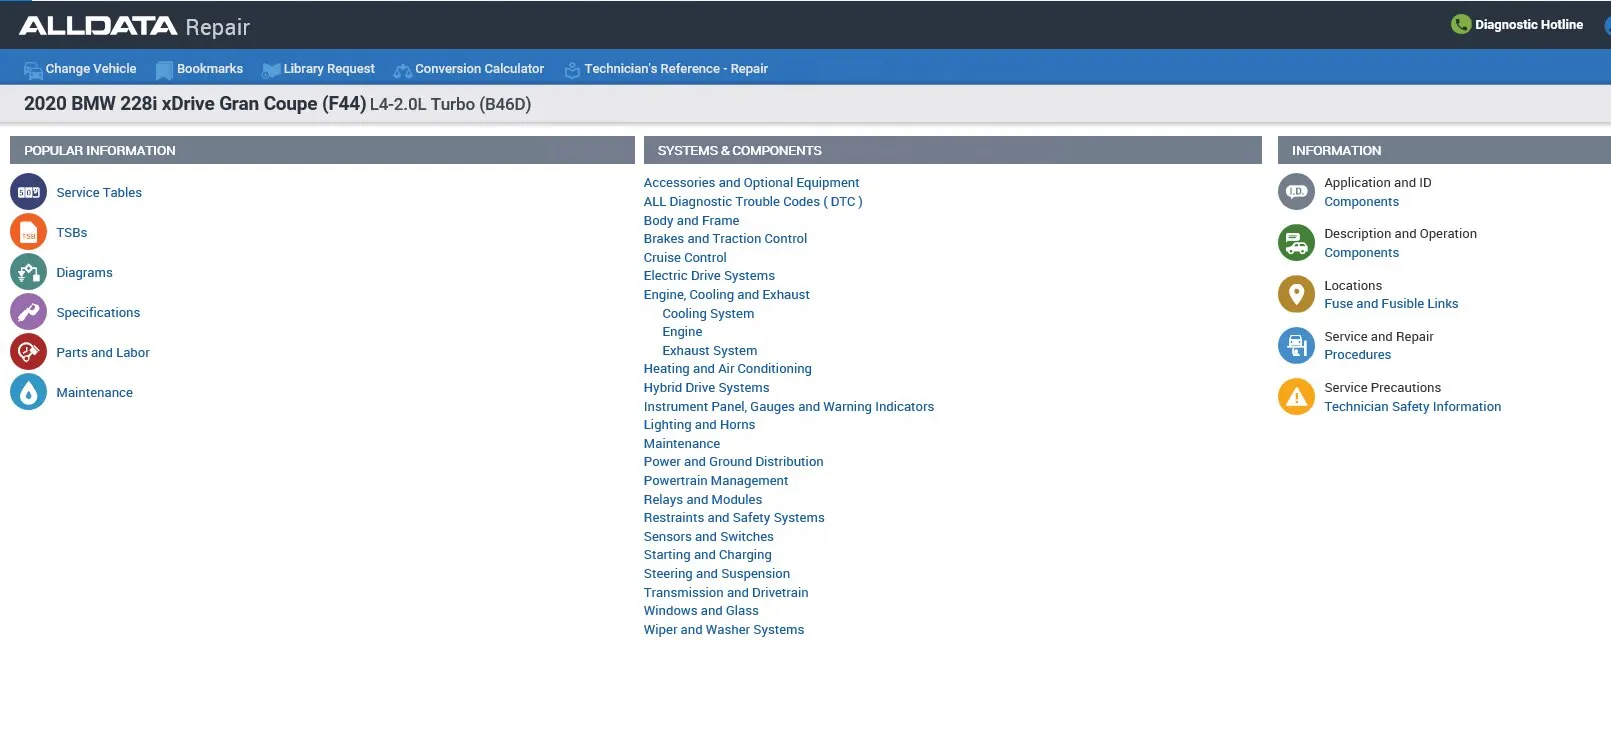Open Change Vehicle in the toolbar

(x=91, y=69)
